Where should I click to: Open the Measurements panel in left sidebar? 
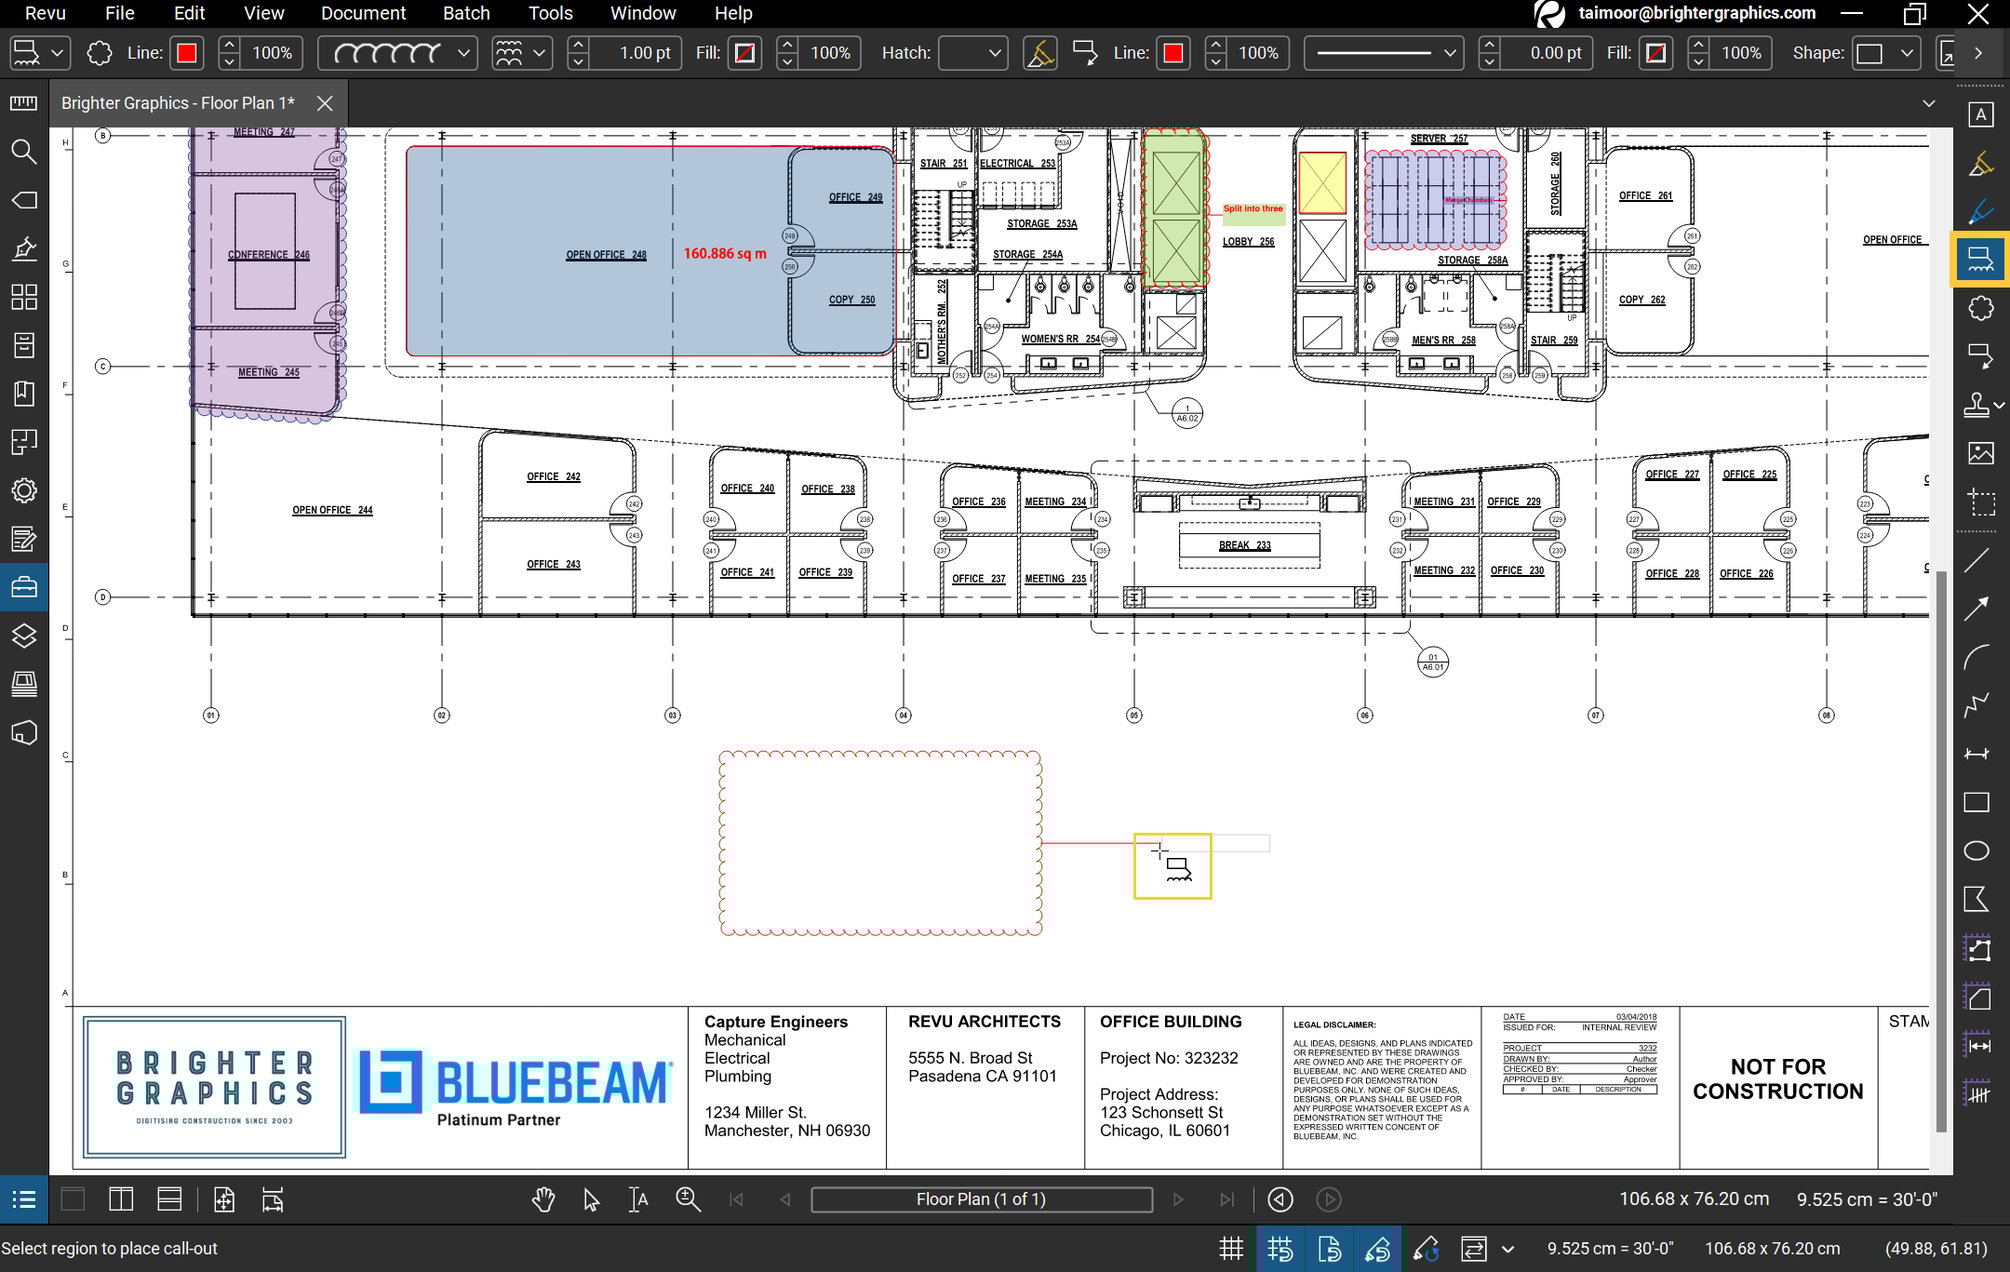click(x=23, y=102)
